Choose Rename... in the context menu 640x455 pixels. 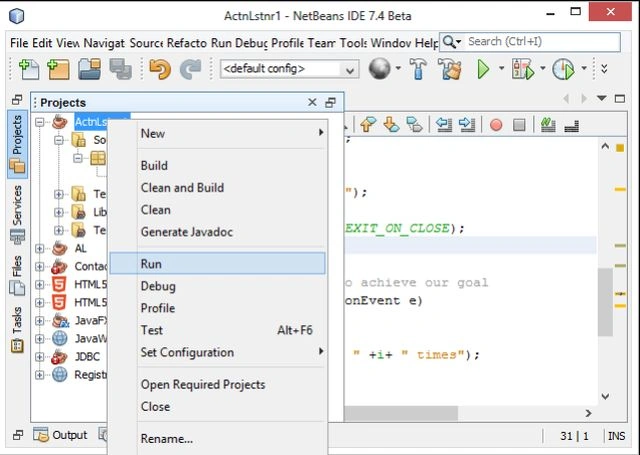pos(218,439)
